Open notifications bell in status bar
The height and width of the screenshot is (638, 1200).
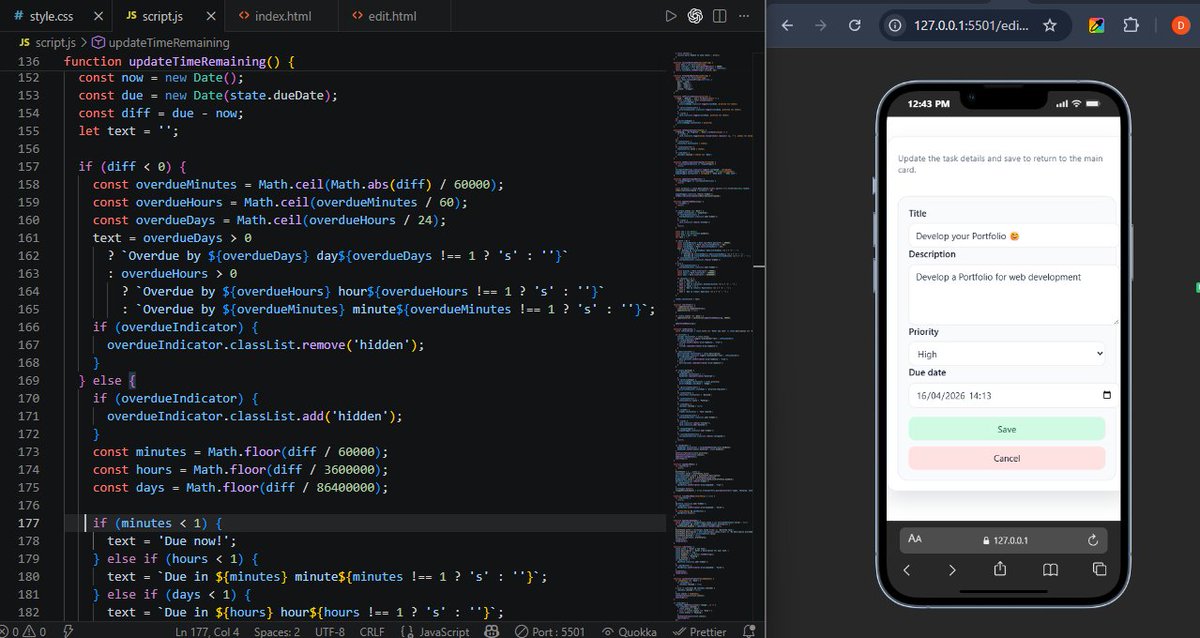click(749, 631)
